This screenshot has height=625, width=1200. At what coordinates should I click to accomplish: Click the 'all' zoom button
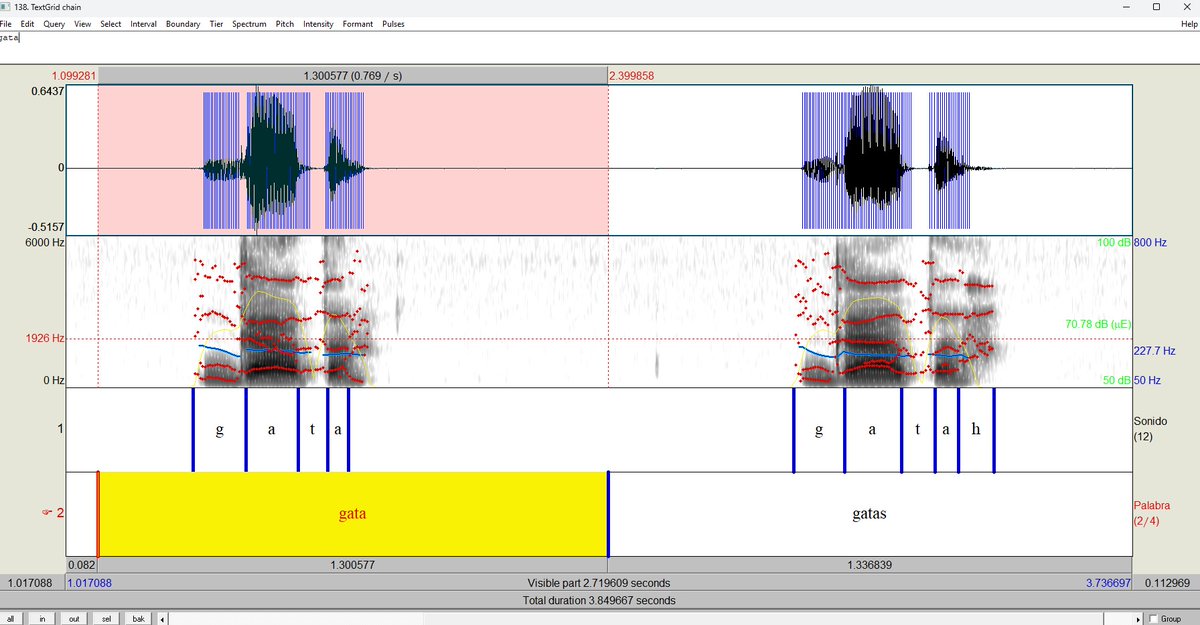tap(12, 618)
